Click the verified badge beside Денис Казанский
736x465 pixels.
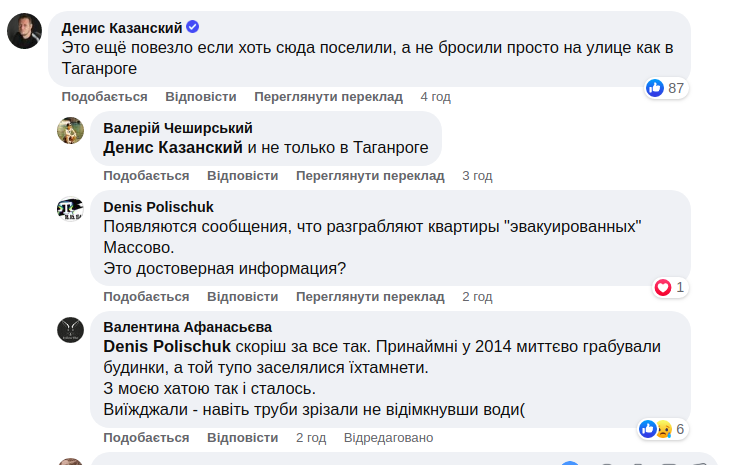(193, 27)
